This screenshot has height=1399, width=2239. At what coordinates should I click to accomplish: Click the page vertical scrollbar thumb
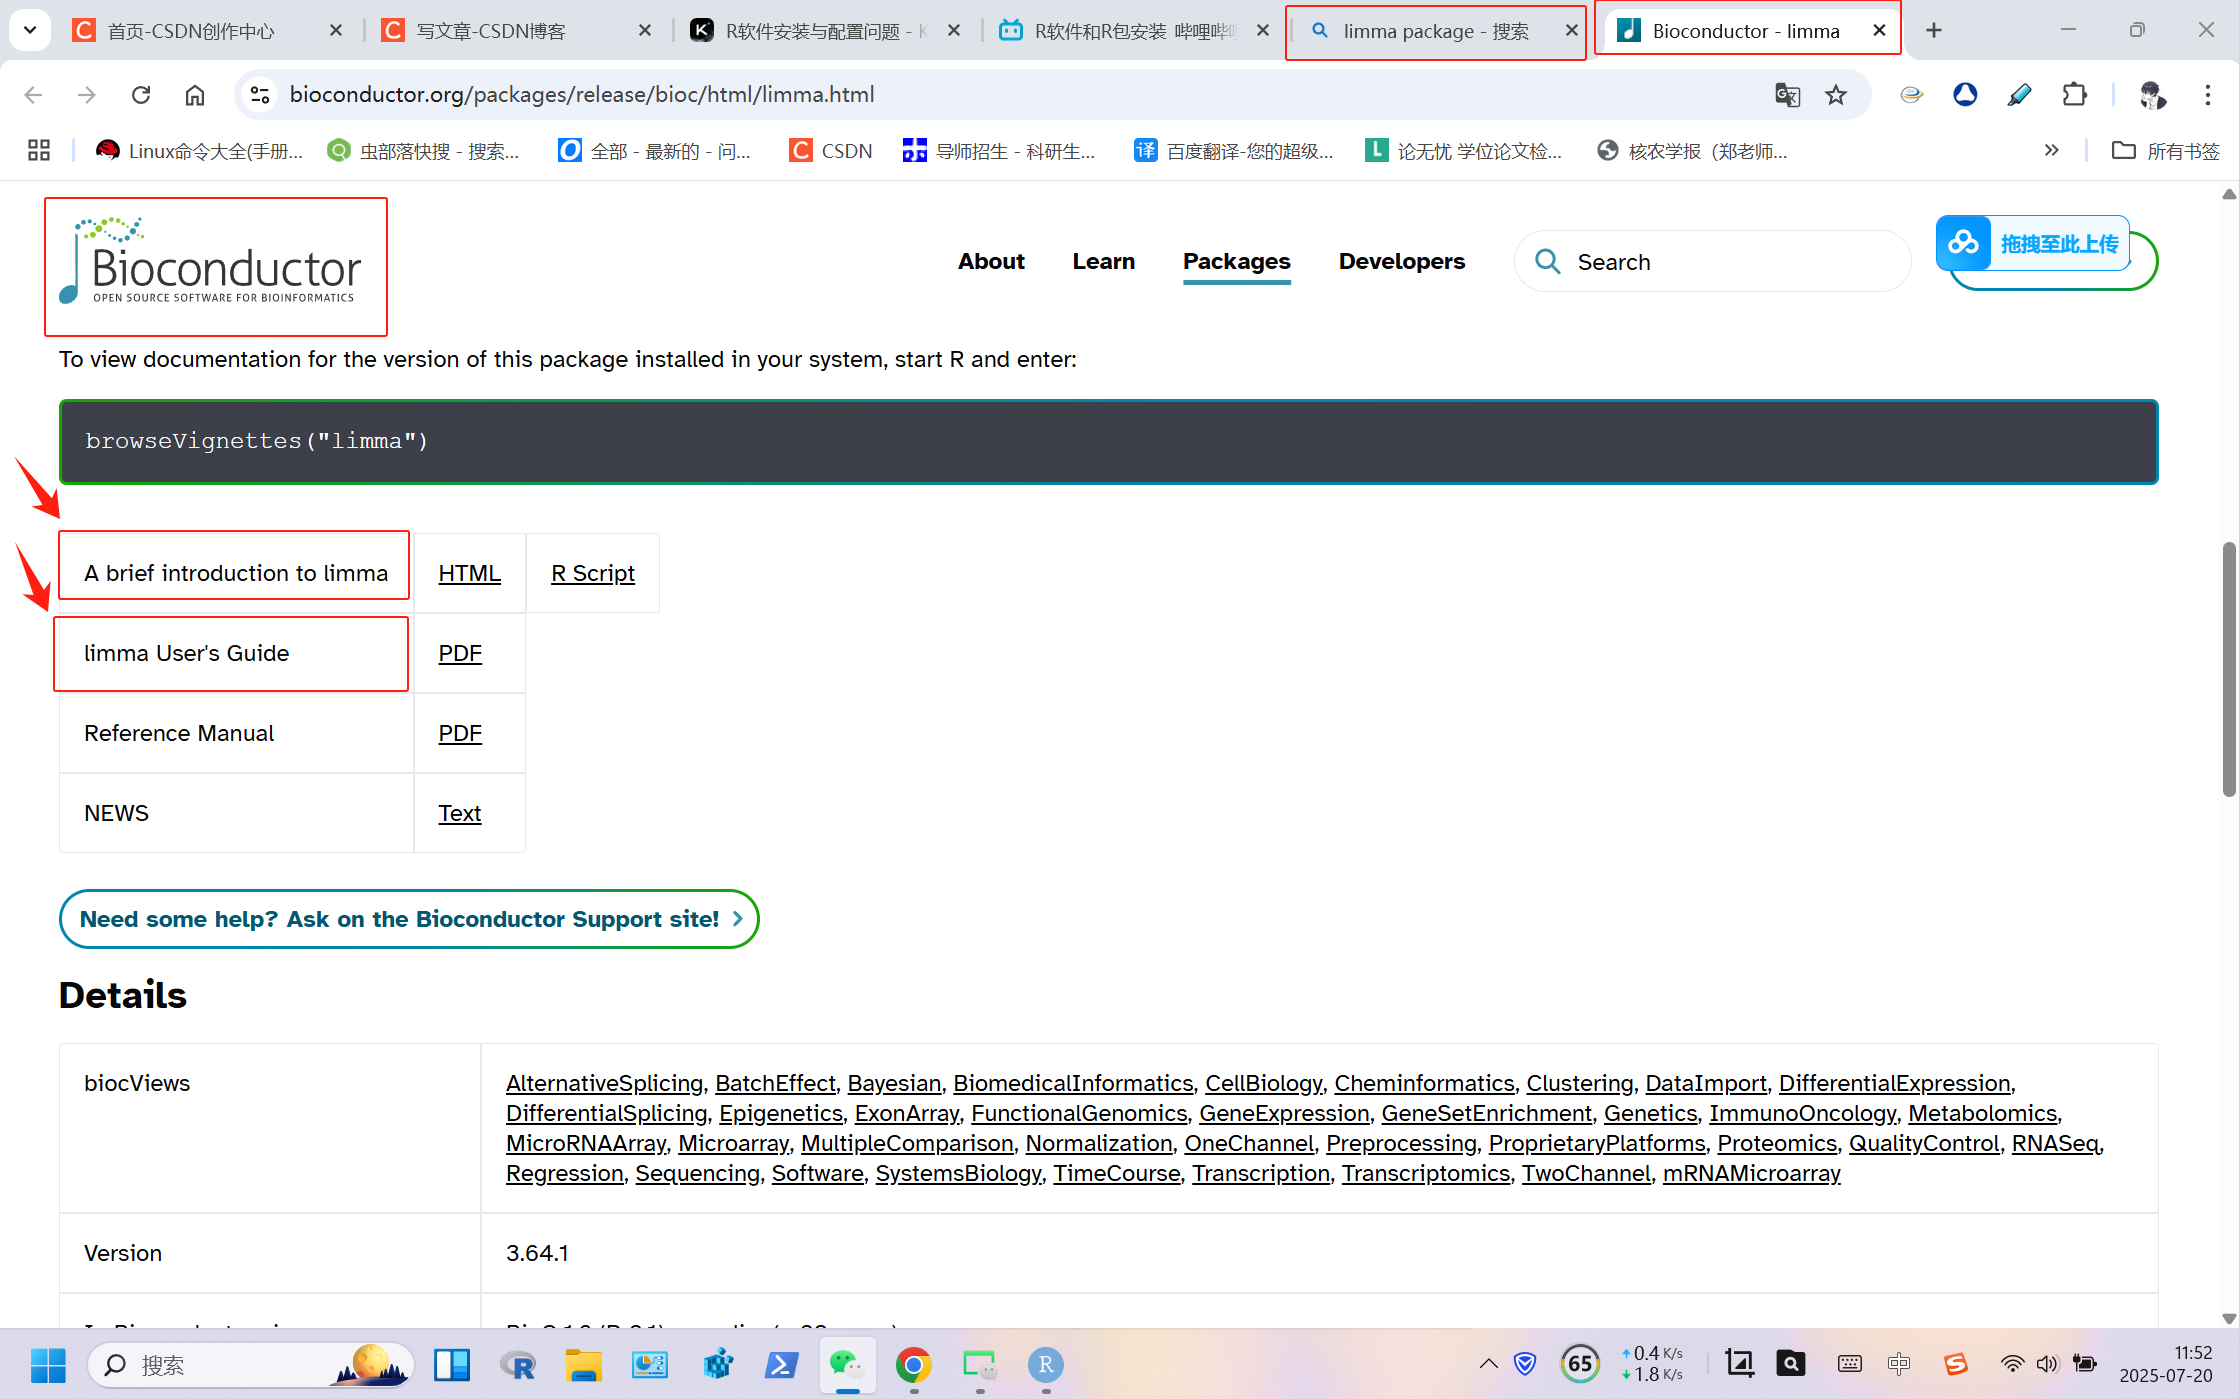2228,670
